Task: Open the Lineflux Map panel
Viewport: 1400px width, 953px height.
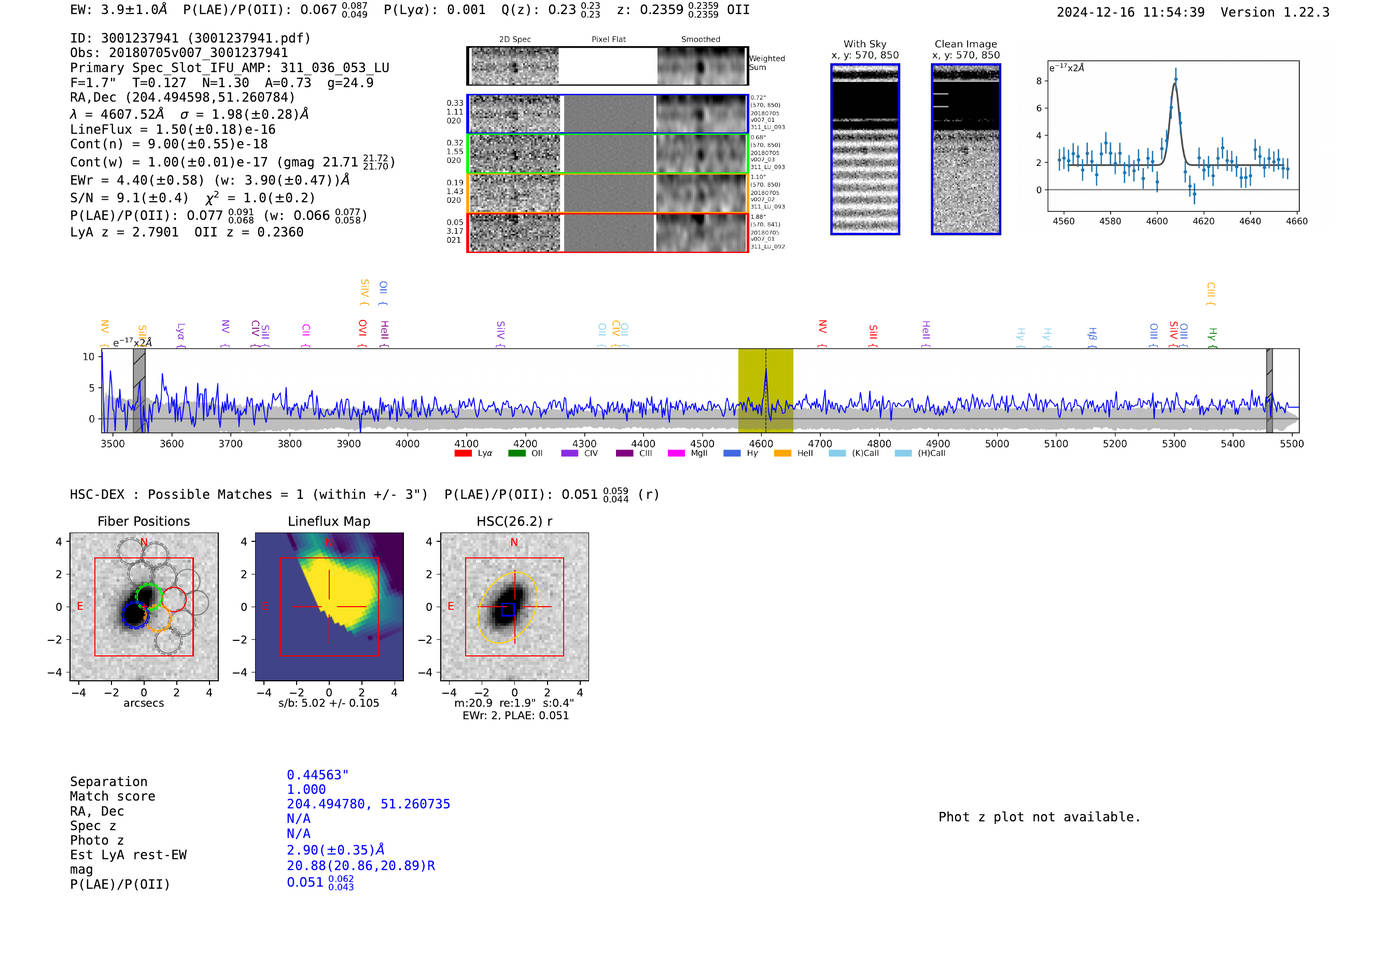Action: click(x=329, y=607)
